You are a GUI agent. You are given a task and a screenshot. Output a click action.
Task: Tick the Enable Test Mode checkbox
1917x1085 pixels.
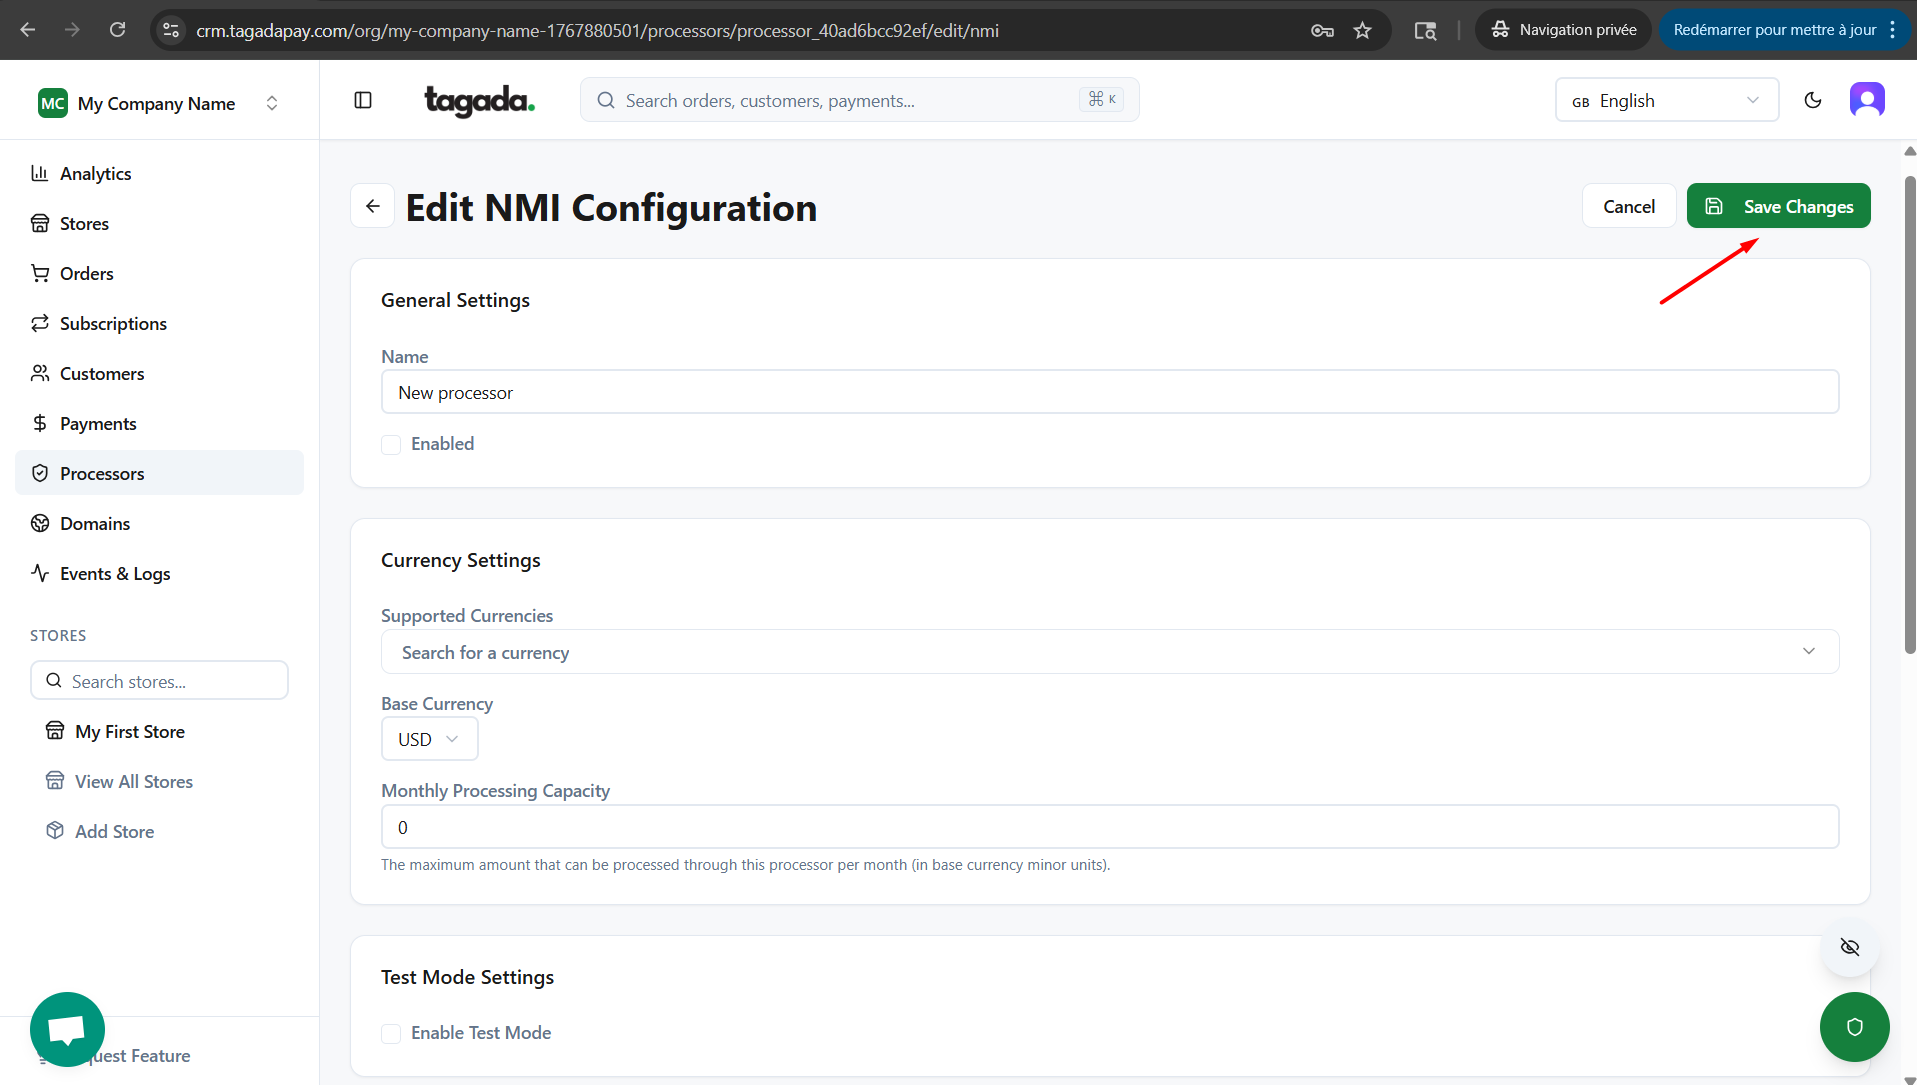pyautogui.click(x=391, y=1033)
